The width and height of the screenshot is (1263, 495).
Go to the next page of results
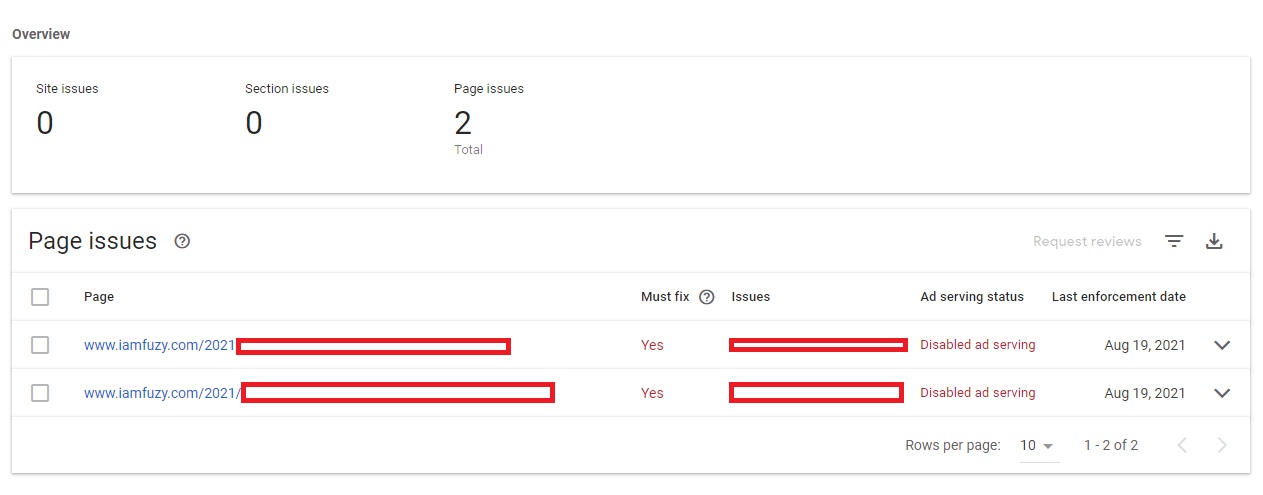[x=1222, y=445]
